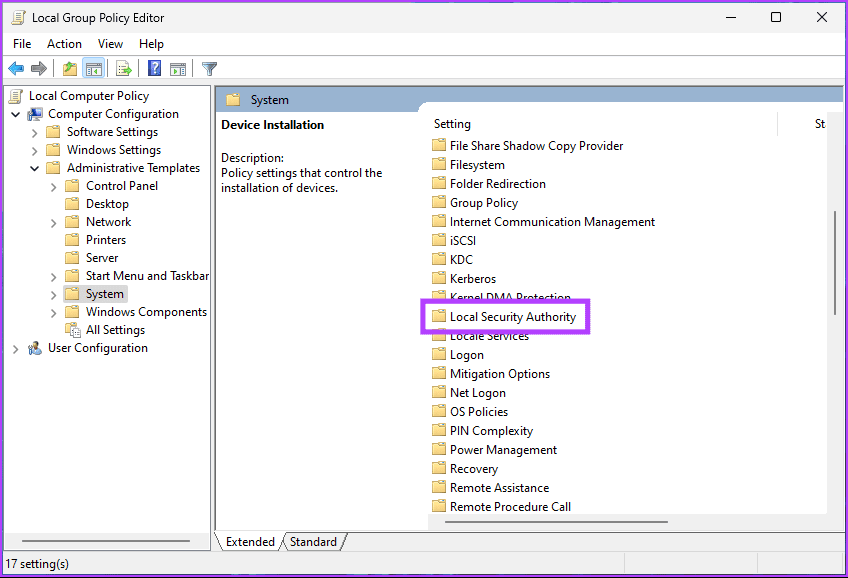Image resolution: width=848 pixels, height=578 pixels.
Task: Open Help using the question mark icon
Action: [152, 68]
